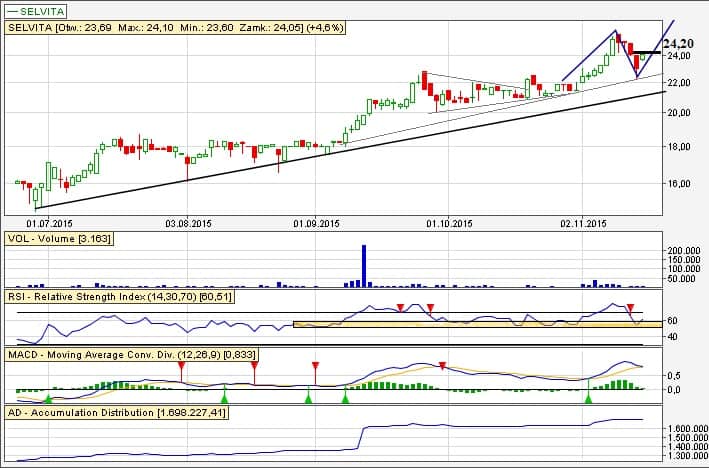Click the first red triangle in RSI panel
The image size is (709, 469).
pos(400,307)
